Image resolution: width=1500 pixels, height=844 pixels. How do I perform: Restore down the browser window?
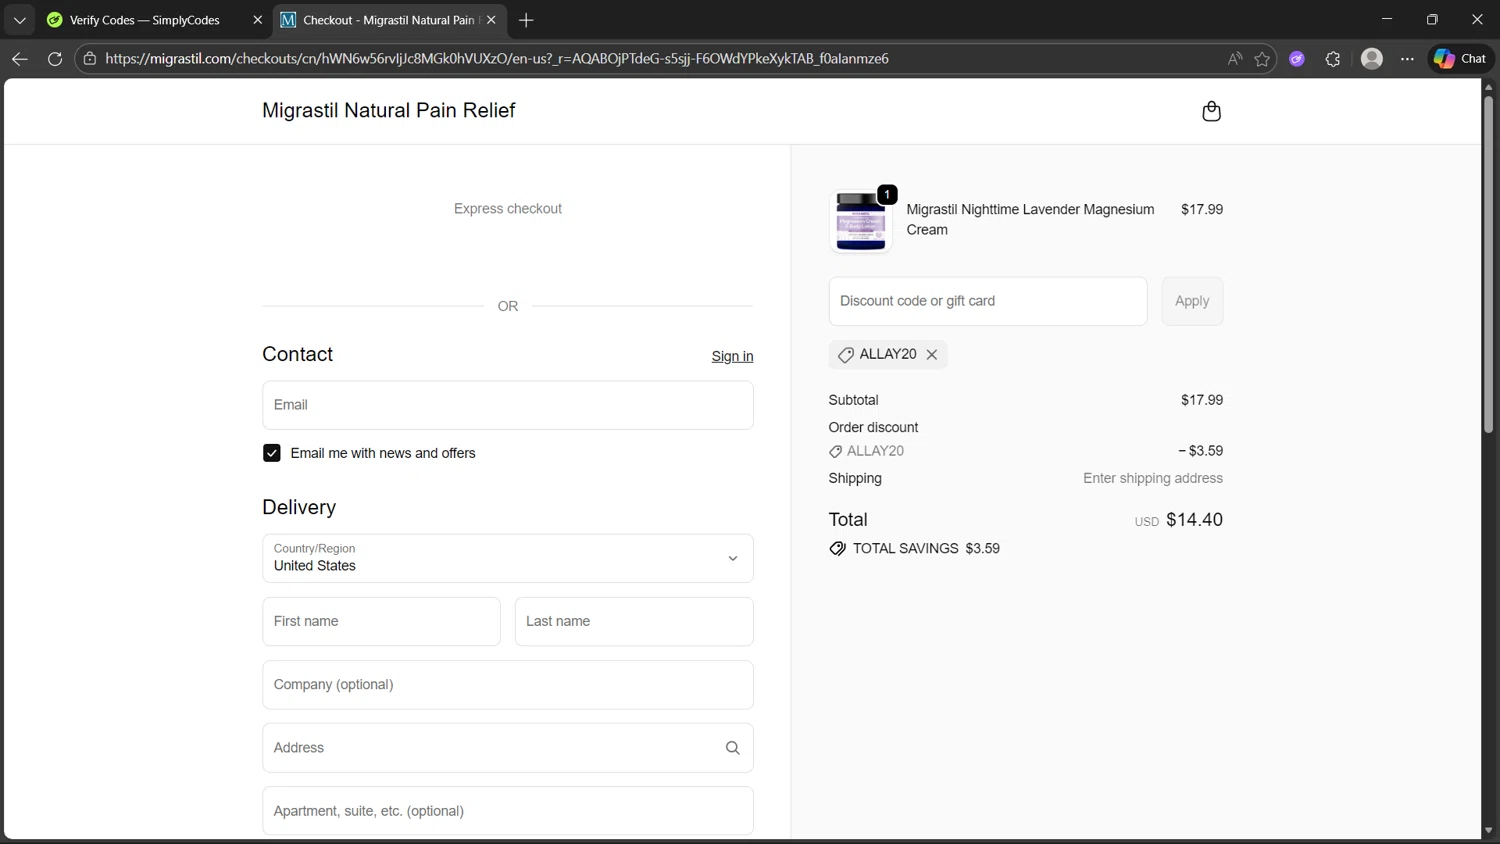[x=1432, y=19]
